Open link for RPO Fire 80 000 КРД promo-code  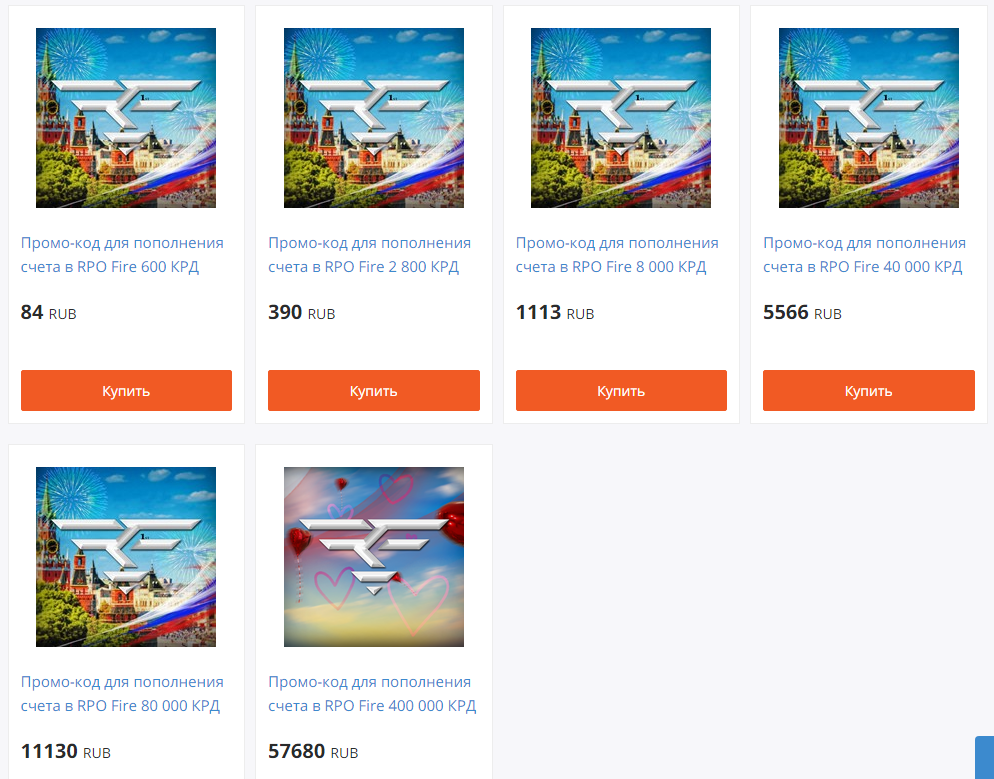click(x=122, y=694)
